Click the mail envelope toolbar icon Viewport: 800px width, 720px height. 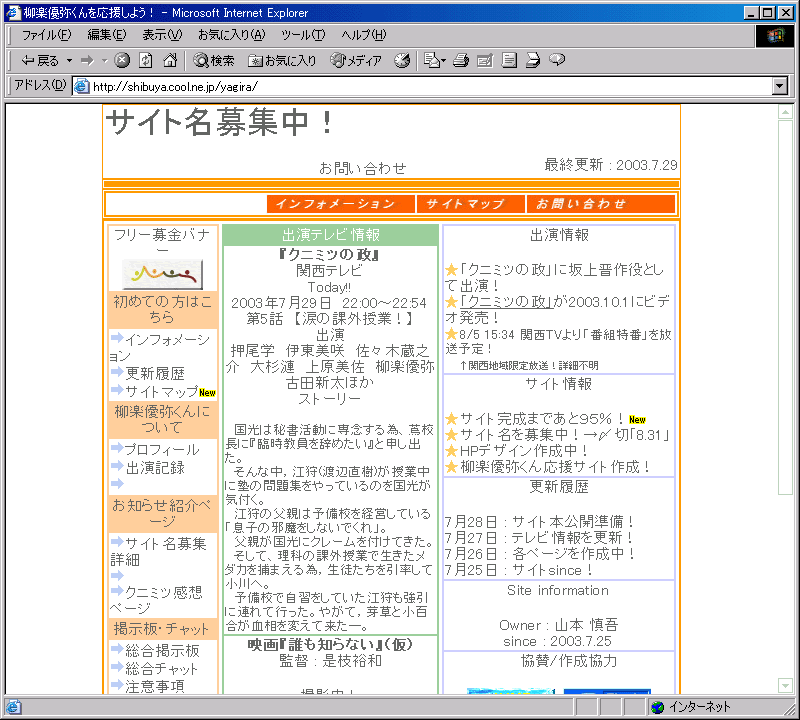coord(432,61)
